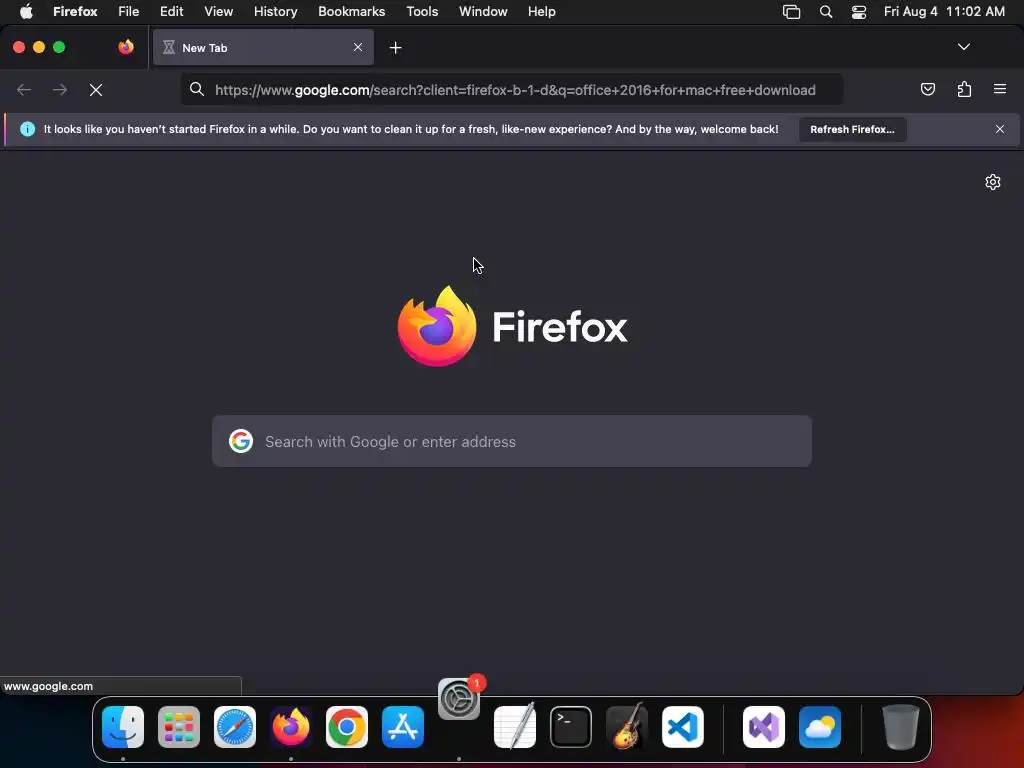Click the info icon in notification bar
The image size is (1024, 768).
[x=27, y=129]
